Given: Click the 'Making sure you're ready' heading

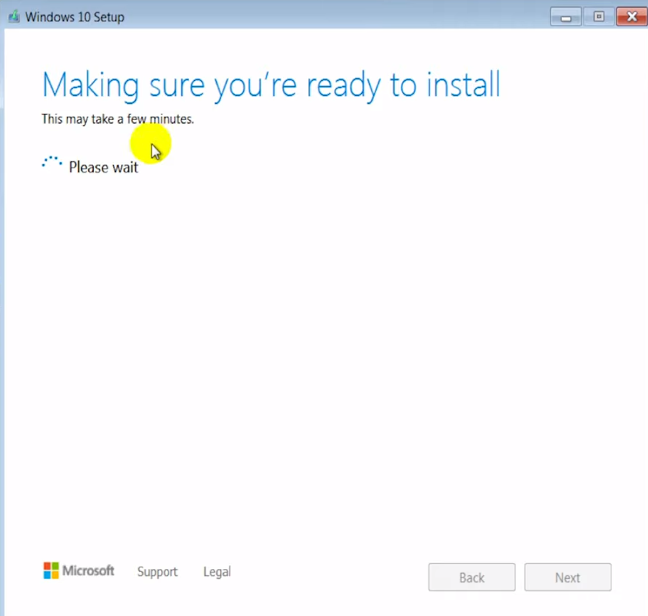Looking at the screenshot, I should click(270, 85).
